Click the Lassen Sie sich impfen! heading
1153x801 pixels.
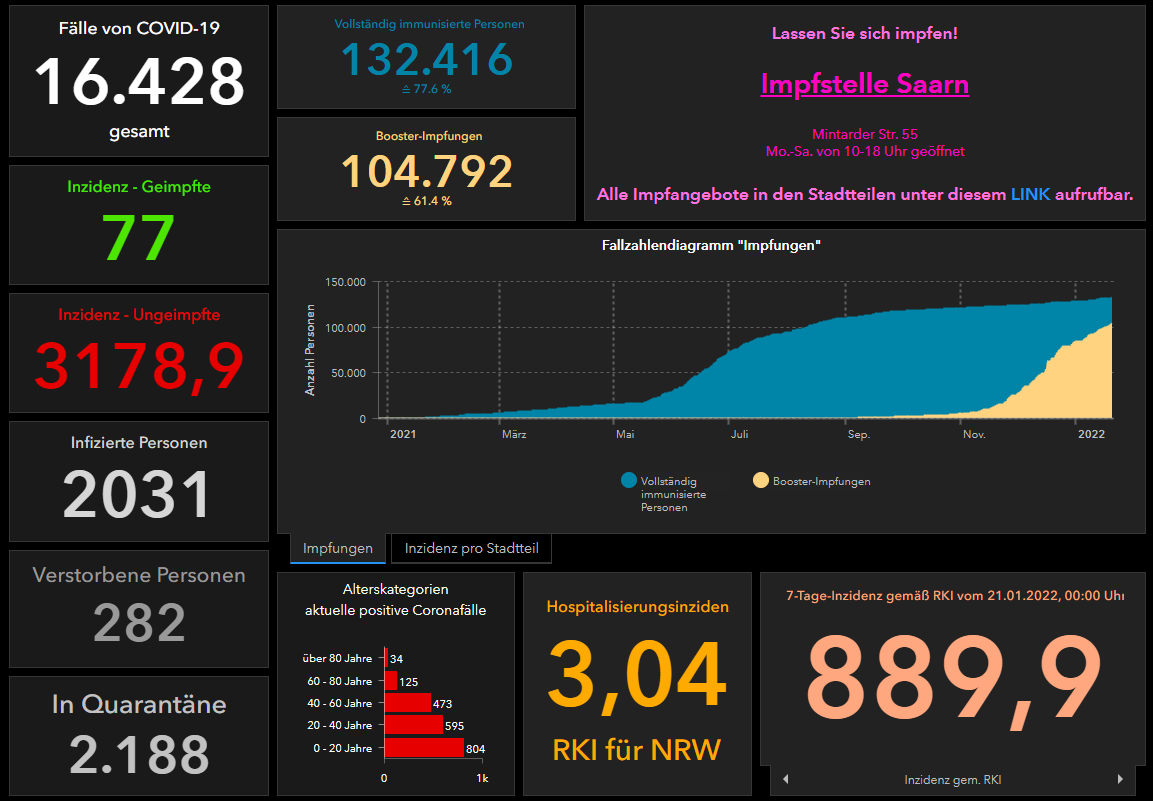[865, 33]
